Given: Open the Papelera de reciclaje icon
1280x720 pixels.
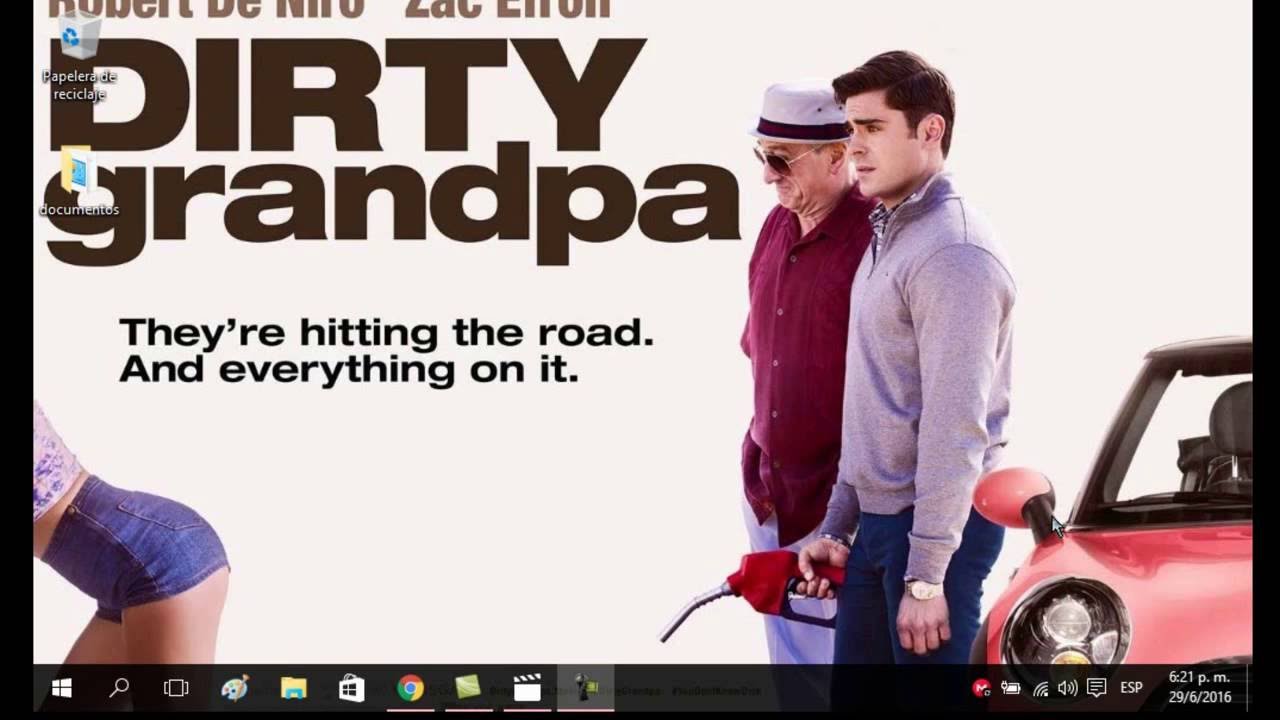Looking at the screenshot, I should (x=79, y=58).
